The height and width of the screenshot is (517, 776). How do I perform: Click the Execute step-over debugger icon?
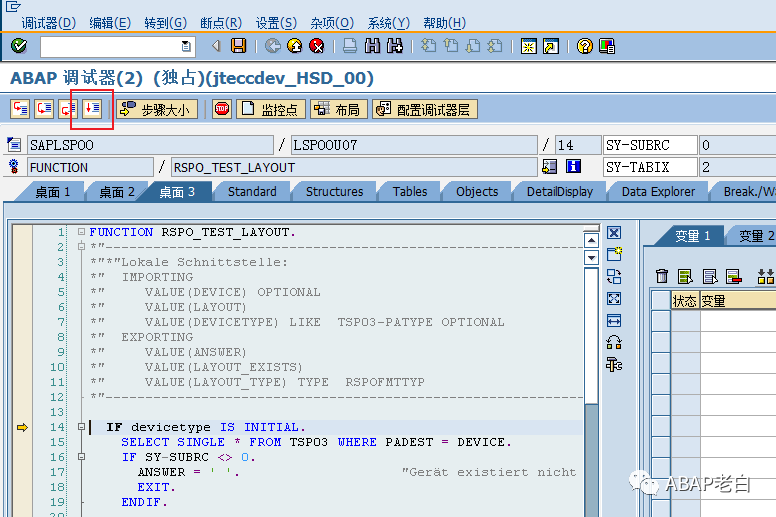click(x=44, y=109)
